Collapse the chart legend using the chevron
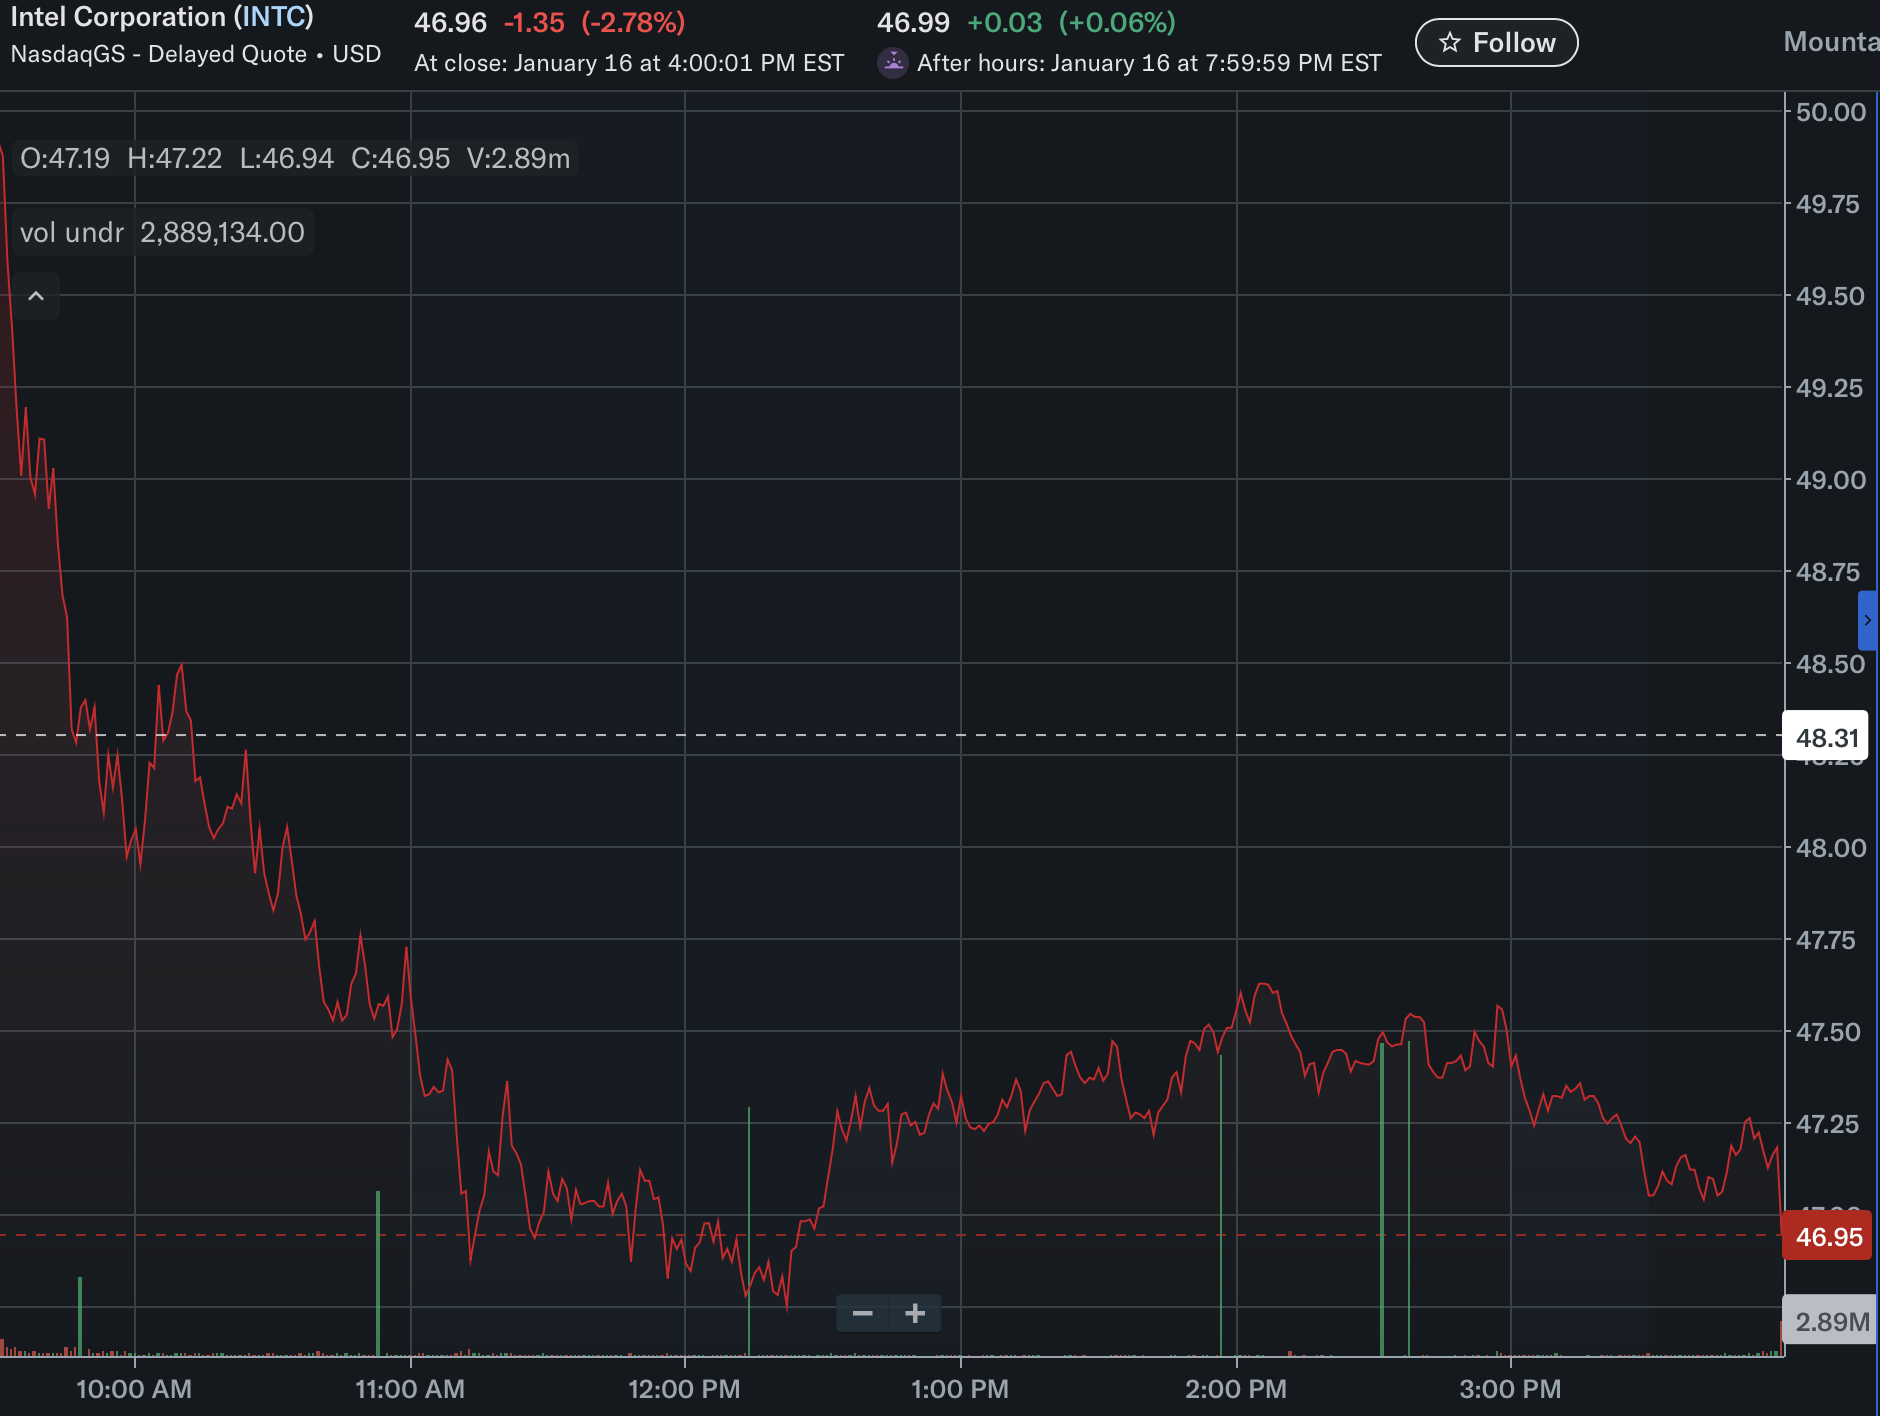 click(x=36, y=296)
